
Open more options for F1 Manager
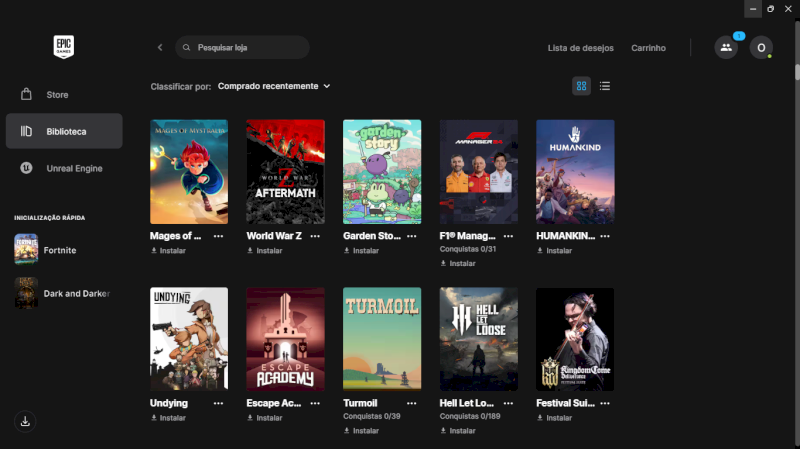508,236
